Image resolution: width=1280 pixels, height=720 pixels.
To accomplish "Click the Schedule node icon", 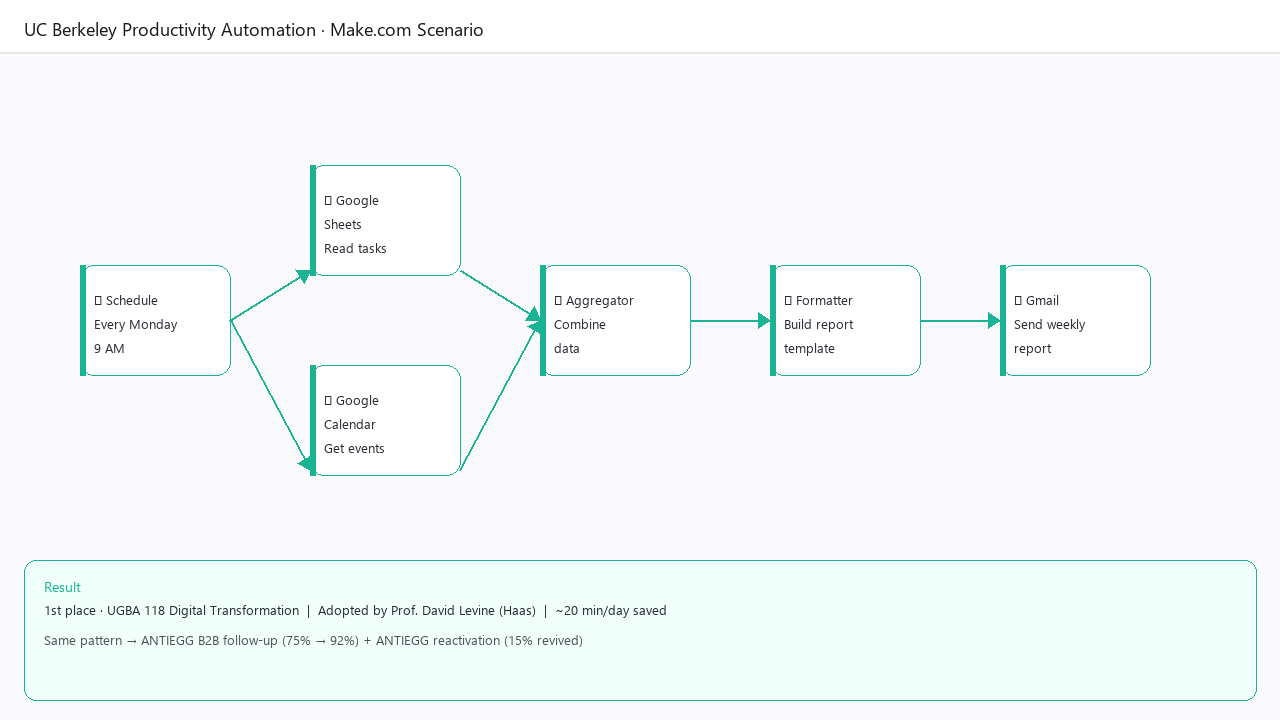I will pos(98,301).
